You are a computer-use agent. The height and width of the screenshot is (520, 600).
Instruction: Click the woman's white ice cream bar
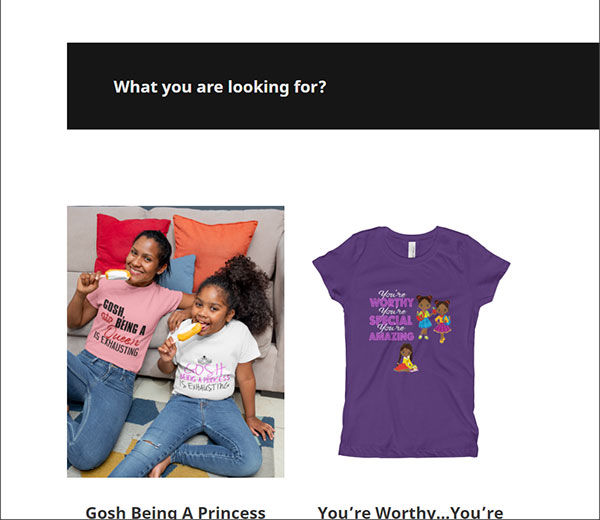[117, 274]
